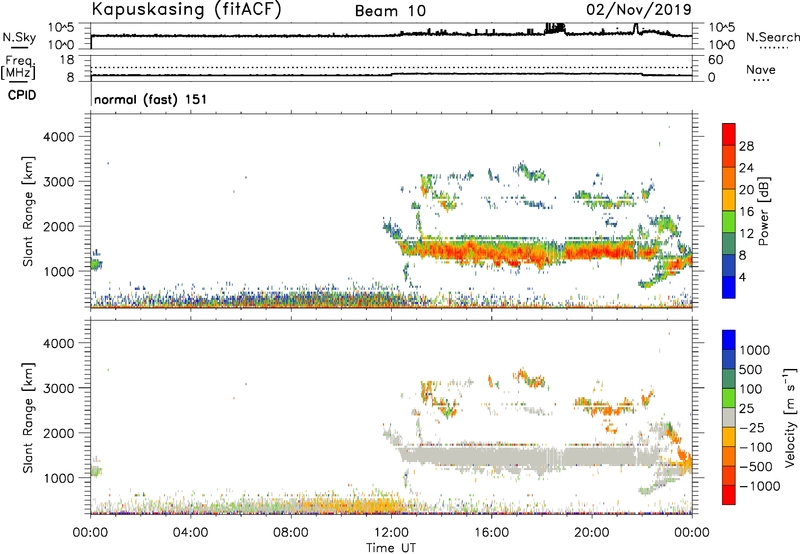Click the -100 value on velocity colorbar
The width and height of the screenshot is (800, 554).
(x=755, y=447)
